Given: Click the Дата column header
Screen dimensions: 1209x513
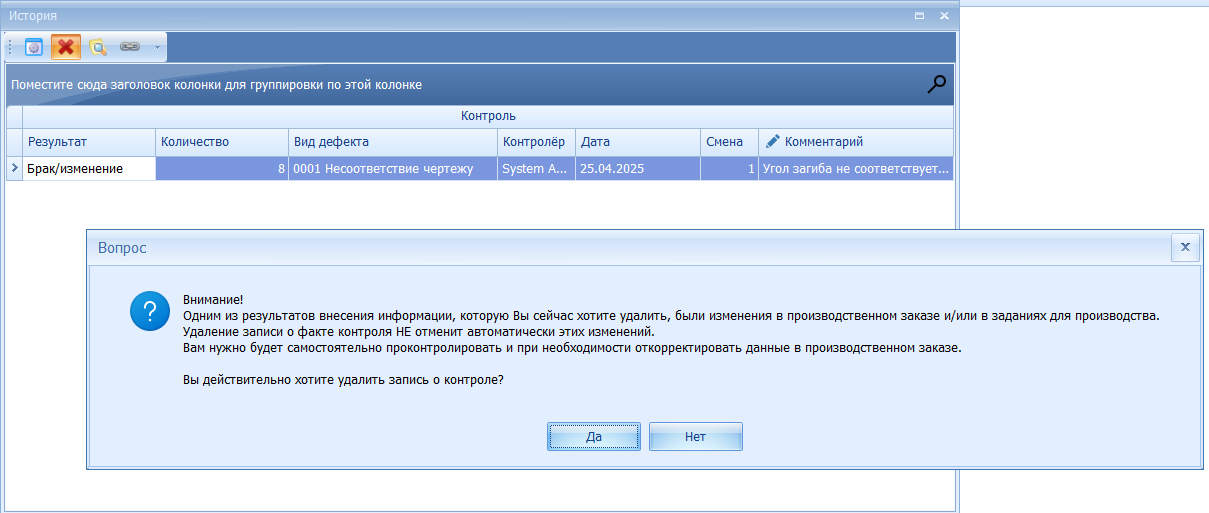Looking at the screenshot, I should pos(638,142).
